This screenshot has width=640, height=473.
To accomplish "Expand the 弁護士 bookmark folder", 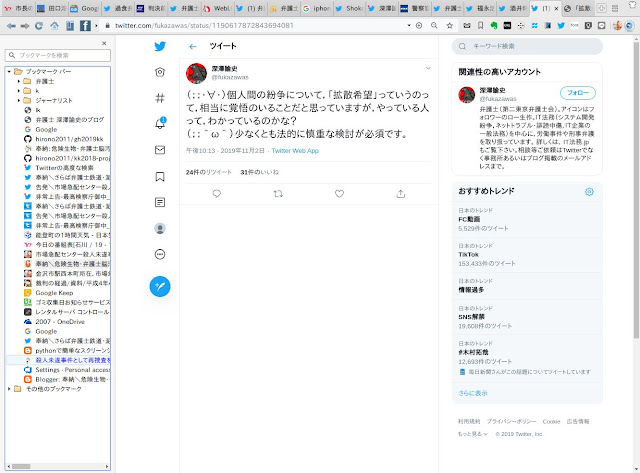I will pyautogui.click(x=18, y=81).
